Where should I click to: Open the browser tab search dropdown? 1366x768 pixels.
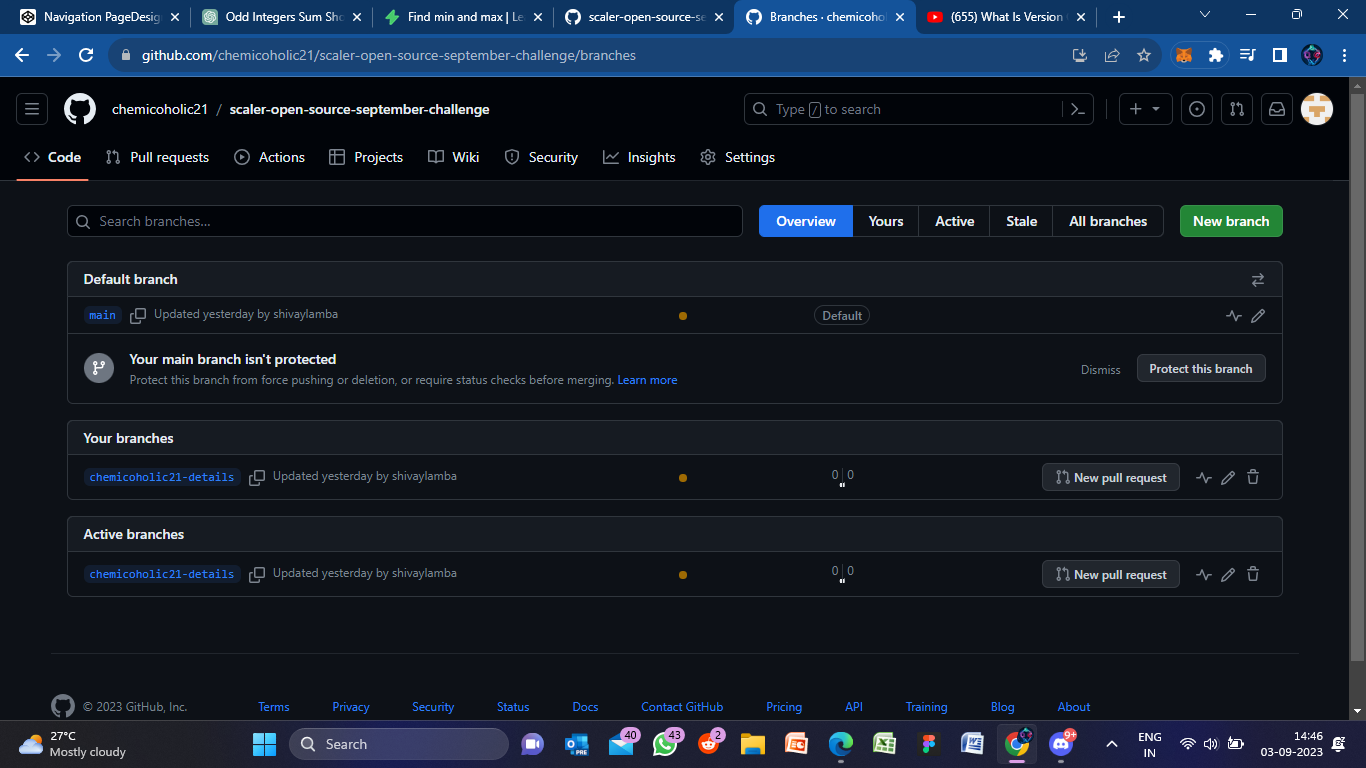pyautogui.click(x=1204, y=15)
